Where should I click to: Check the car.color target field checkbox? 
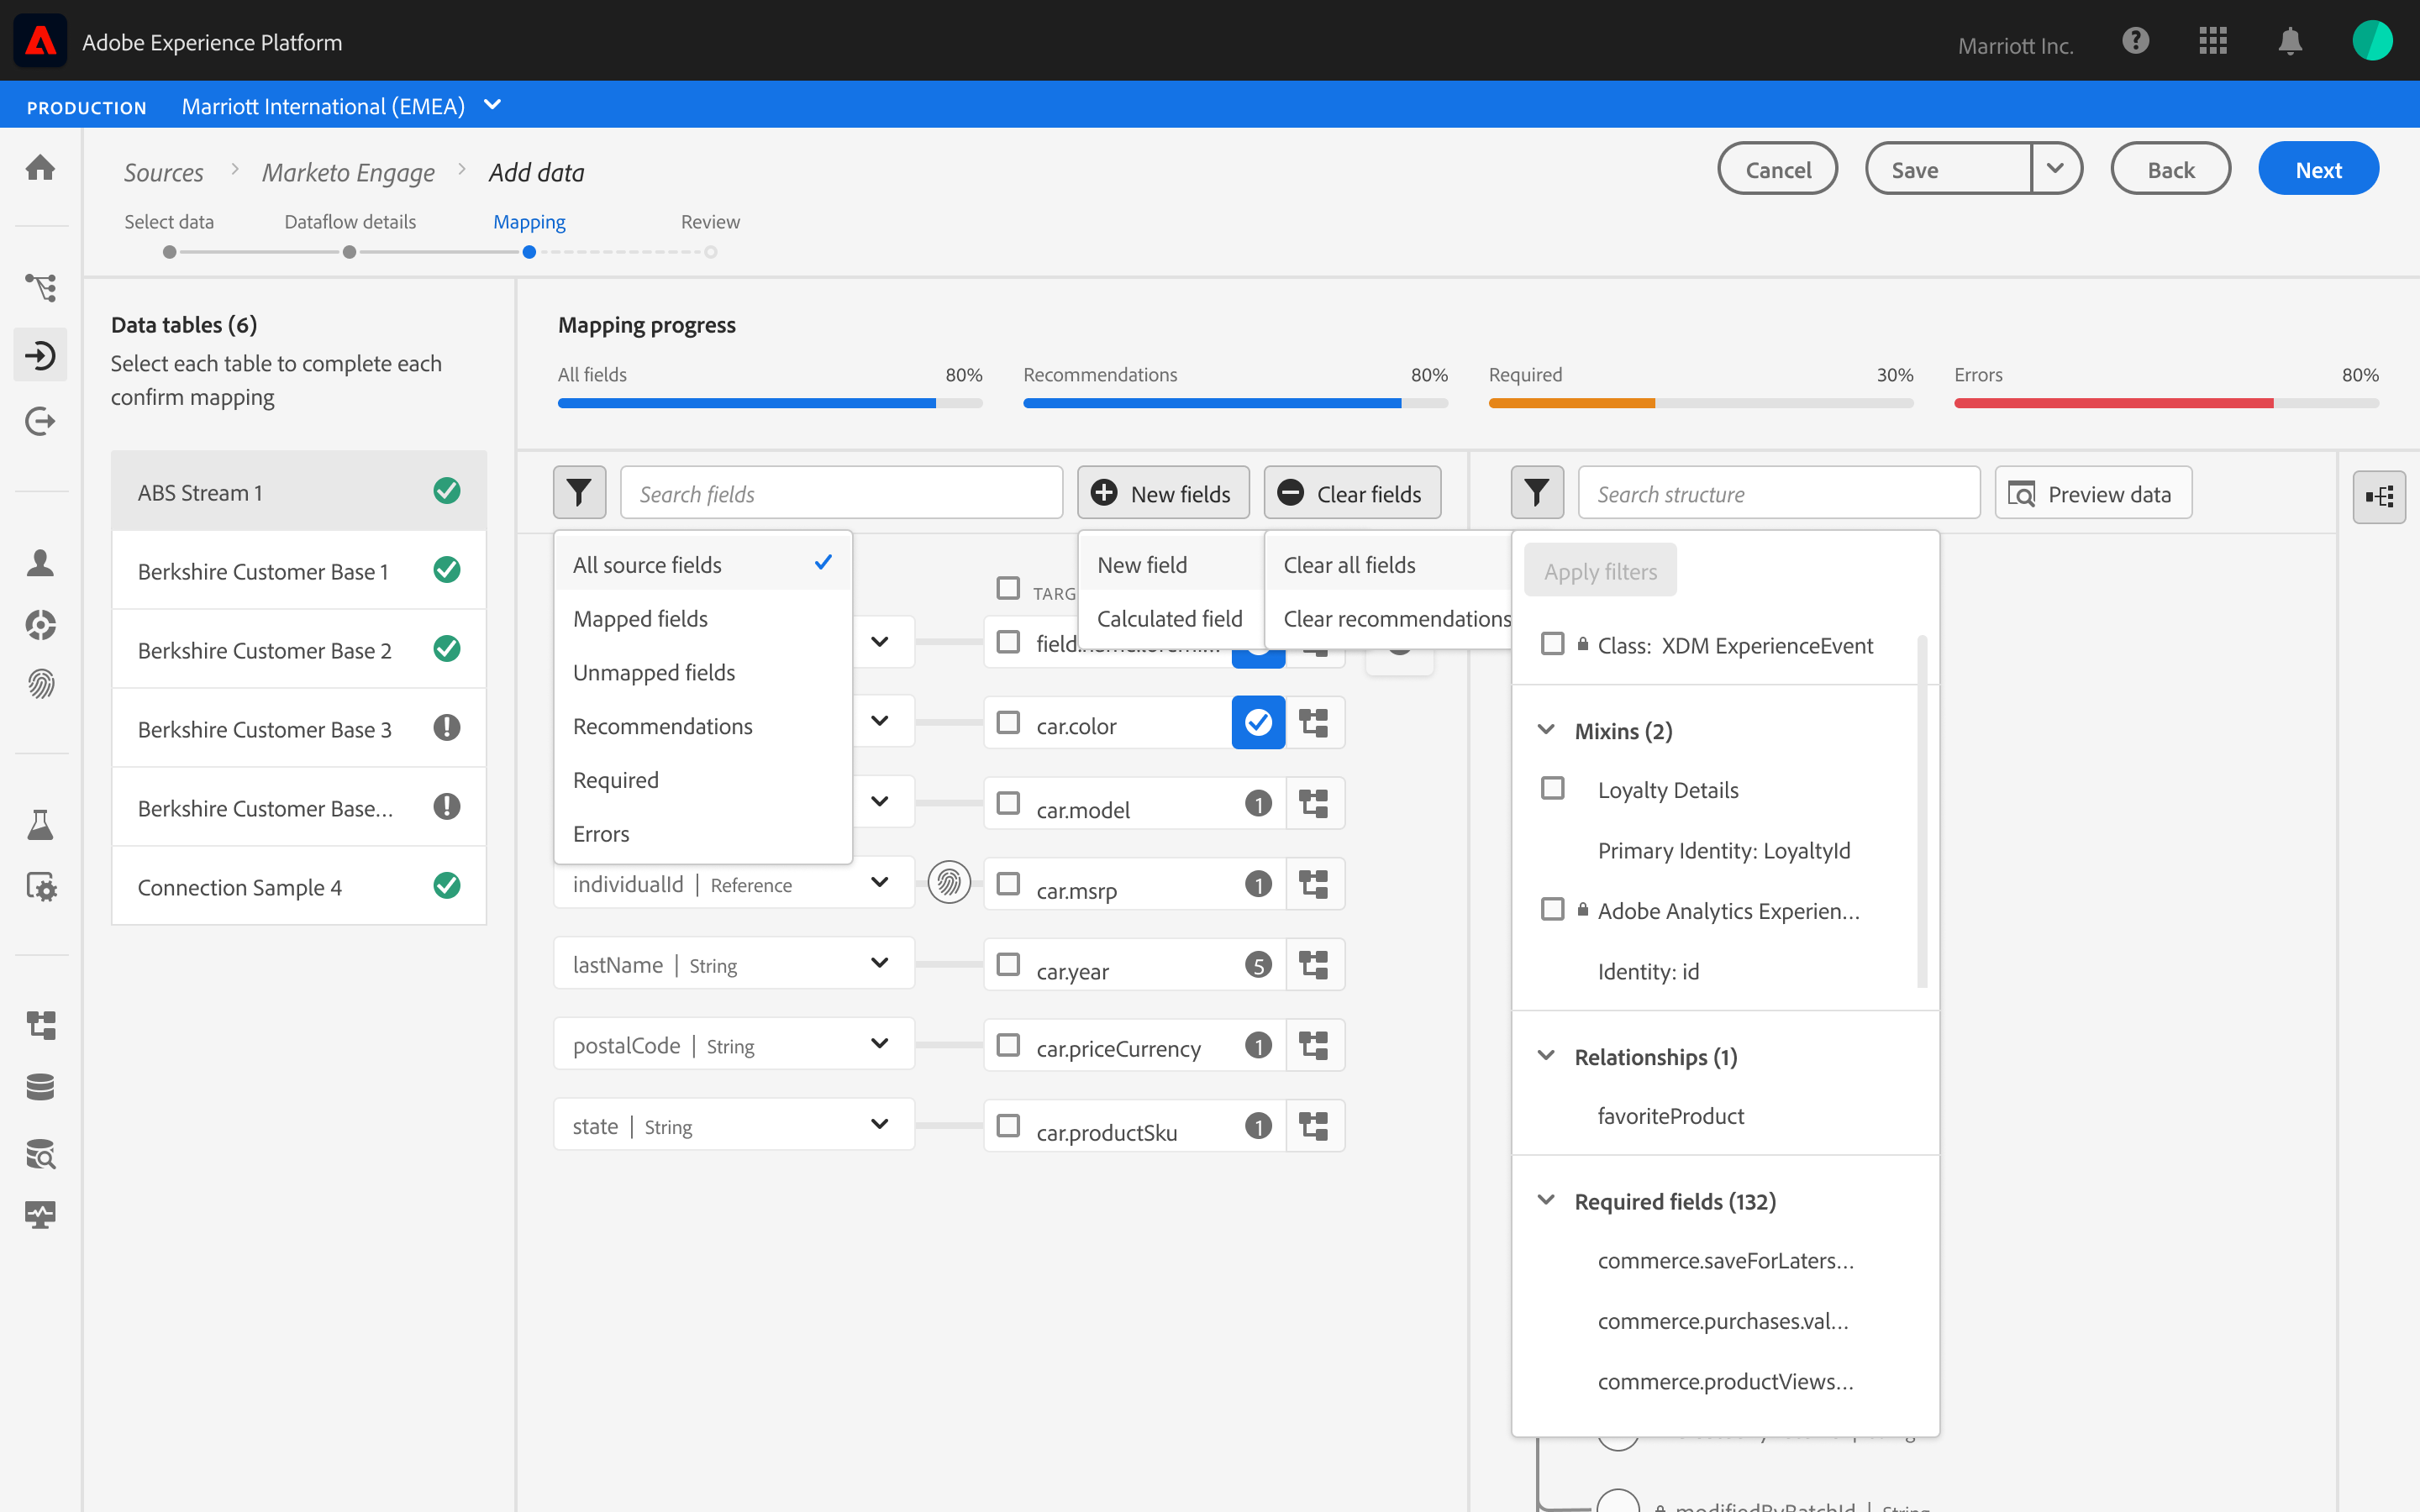[1007, 722]
